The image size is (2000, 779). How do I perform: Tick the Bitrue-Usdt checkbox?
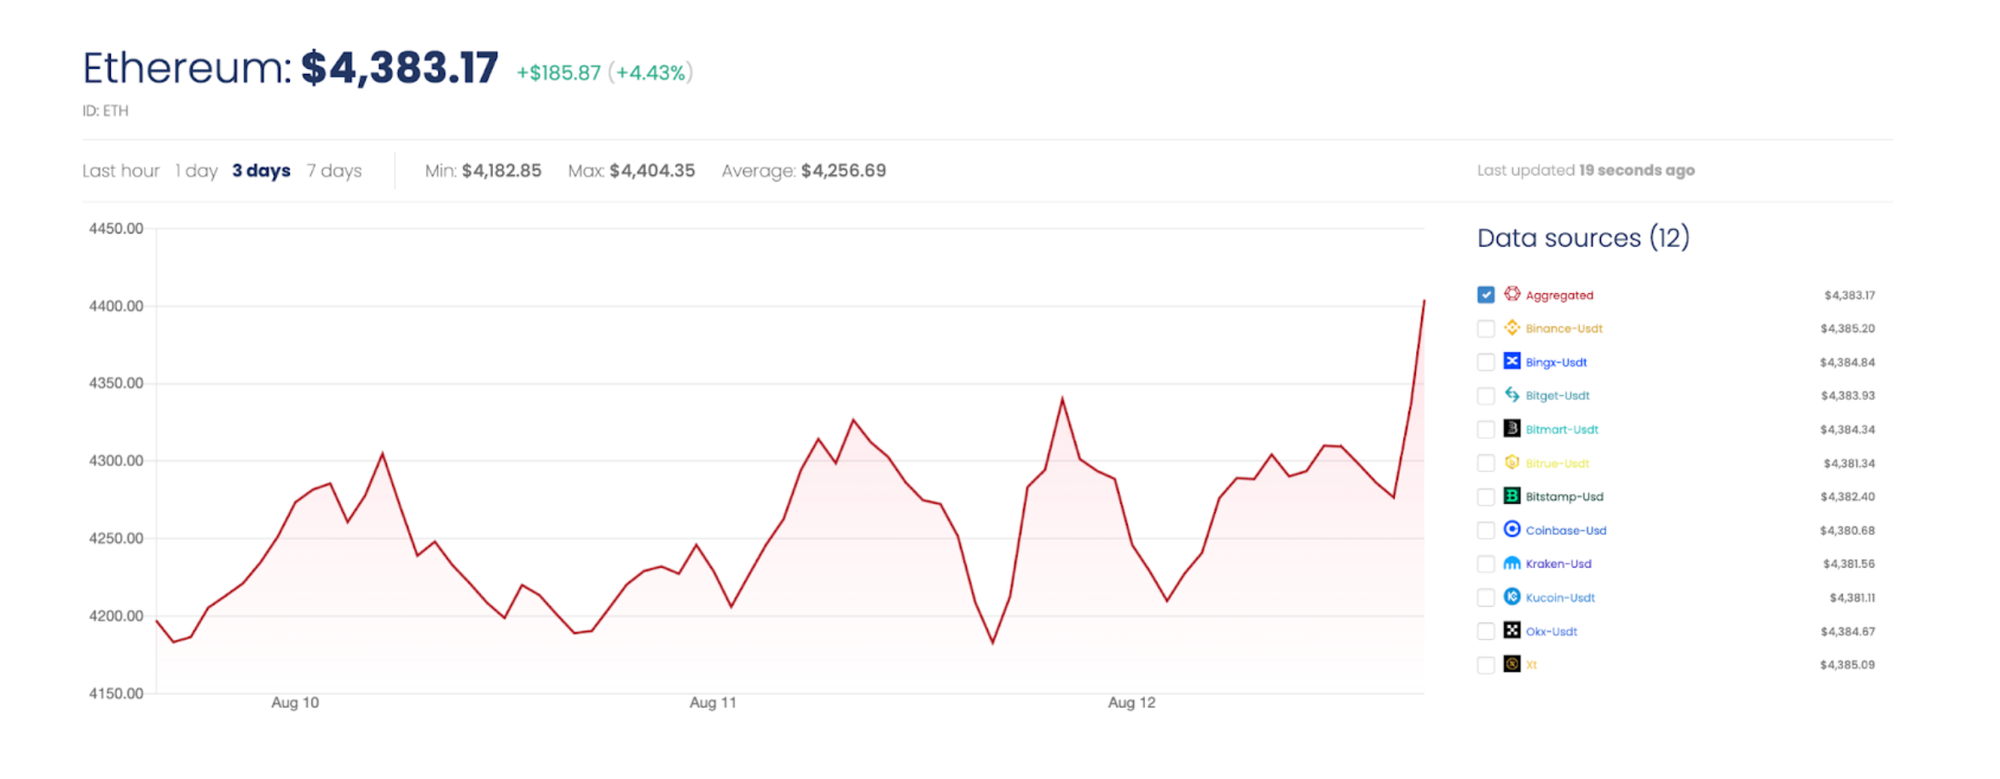[x=1486, y=463]
